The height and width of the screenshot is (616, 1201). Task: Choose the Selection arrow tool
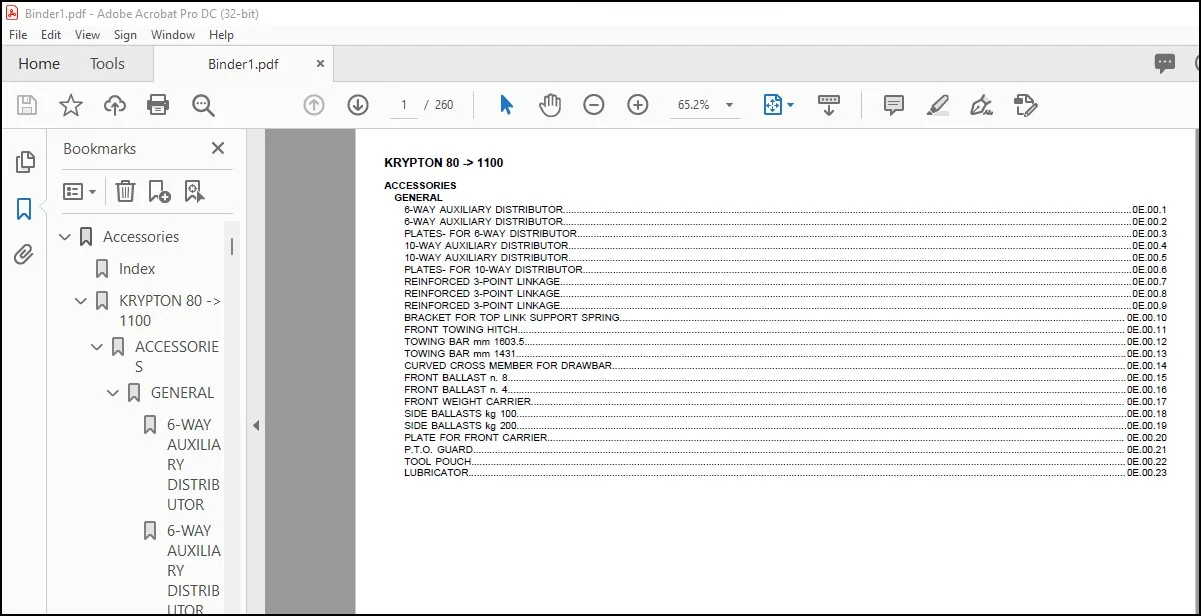pyautogui.click(x=506, y=105)
